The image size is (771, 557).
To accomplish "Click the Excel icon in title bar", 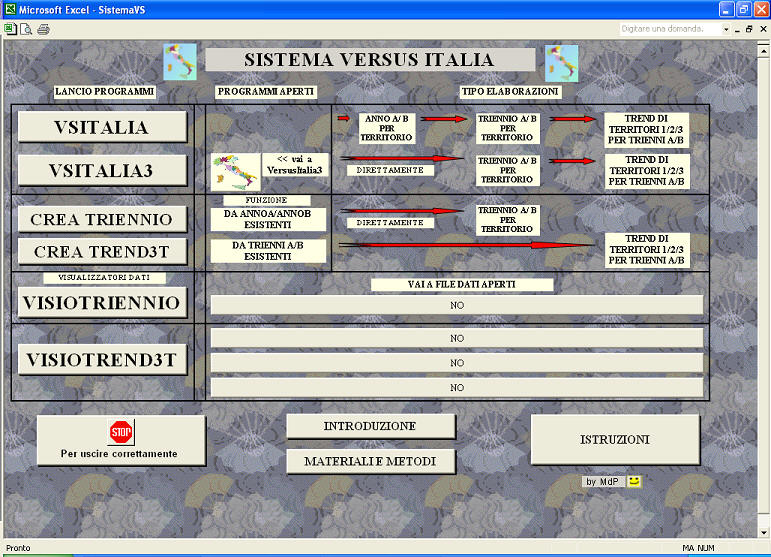I will [x=10, y=9].
